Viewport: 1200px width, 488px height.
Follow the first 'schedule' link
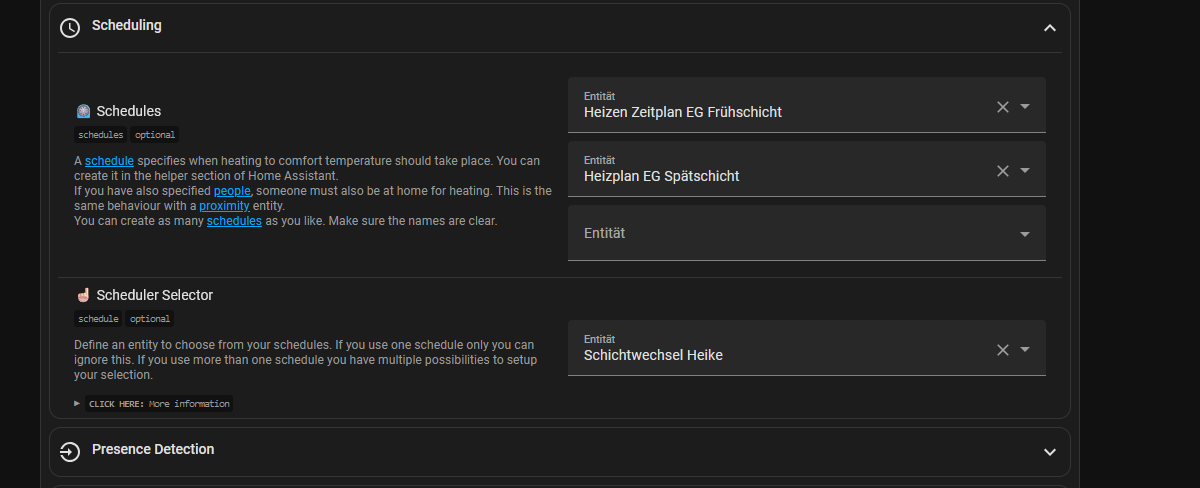point(109,161)
